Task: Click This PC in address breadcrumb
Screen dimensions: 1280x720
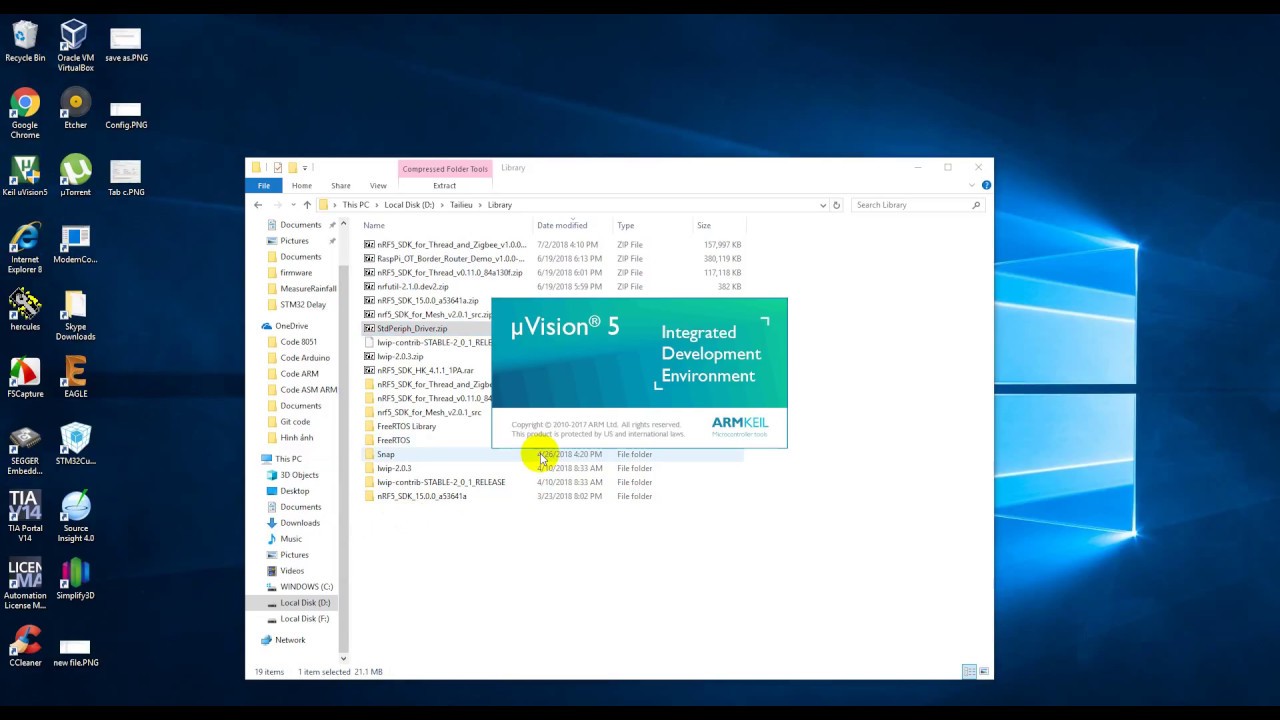Action: click(355, 205)
